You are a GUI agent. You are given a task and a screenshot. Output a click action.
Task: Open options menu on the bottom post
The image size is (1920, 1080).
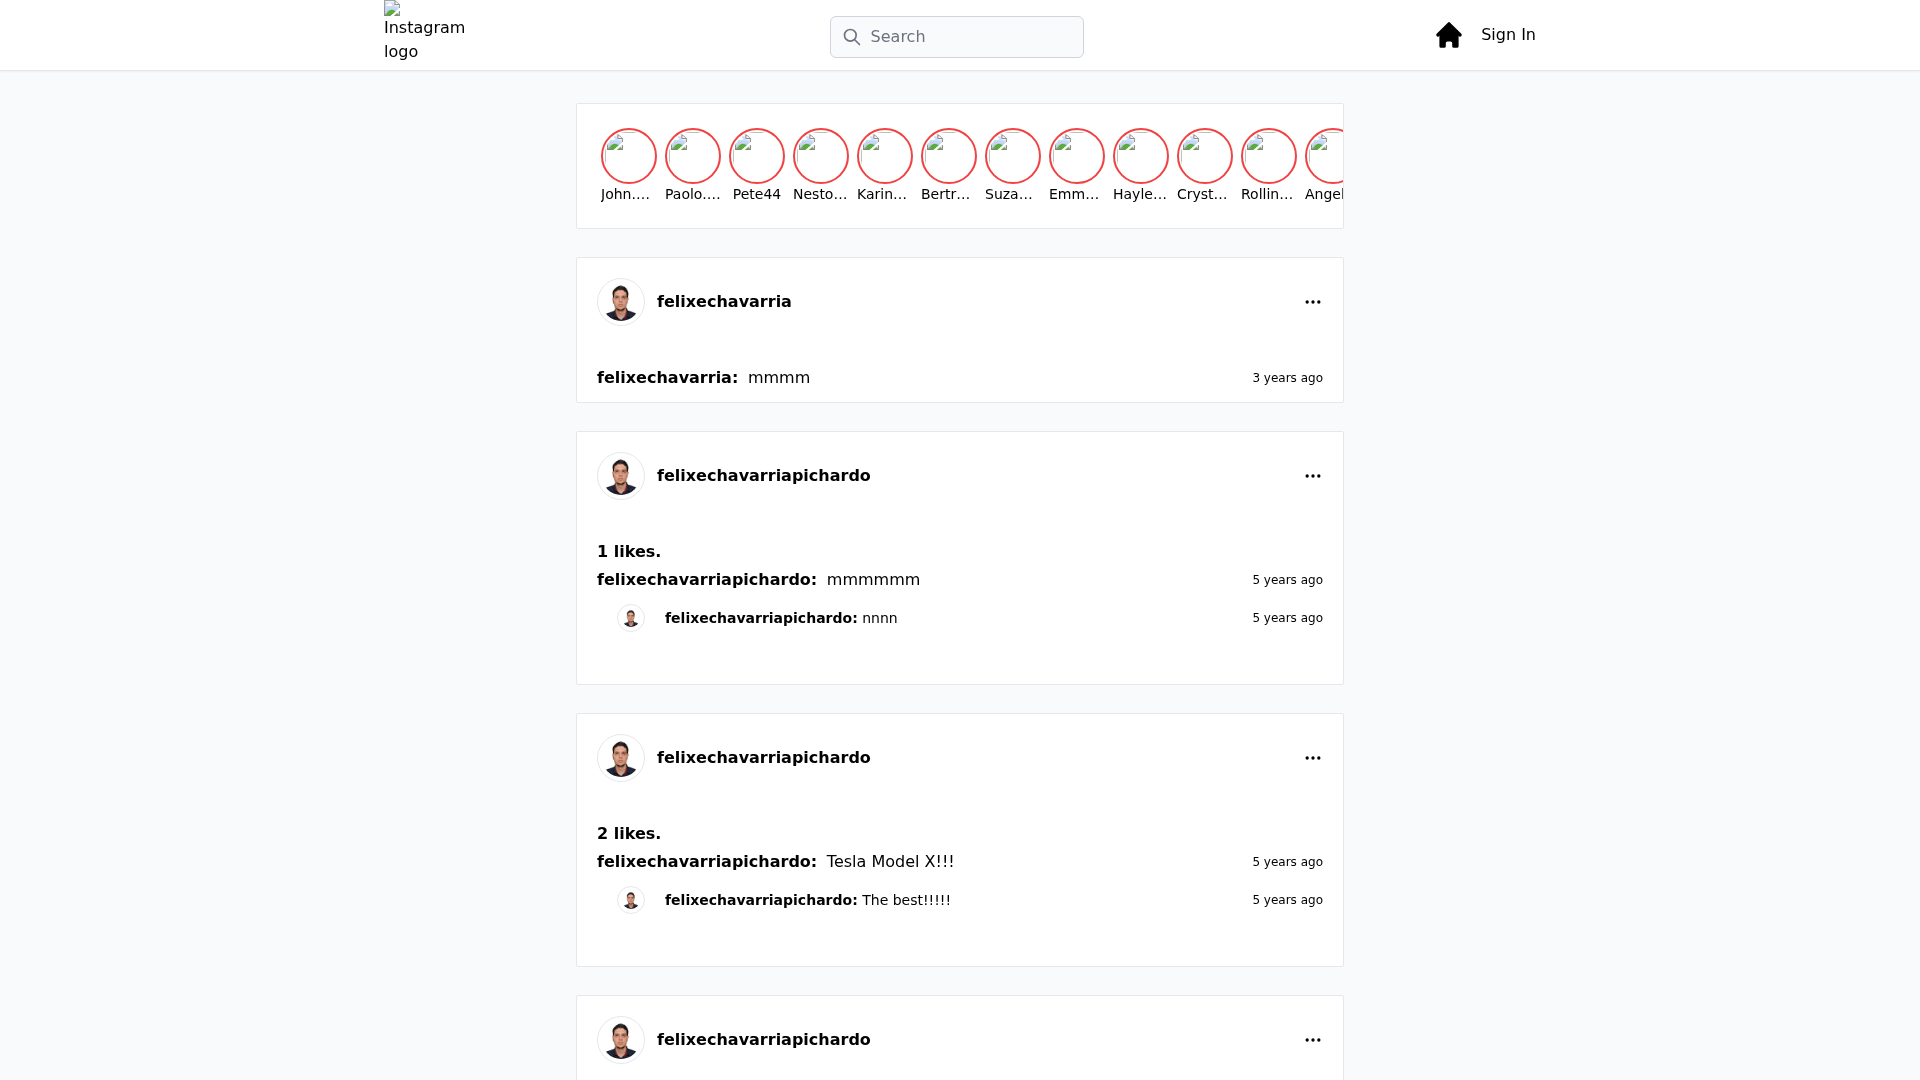1313,1040
